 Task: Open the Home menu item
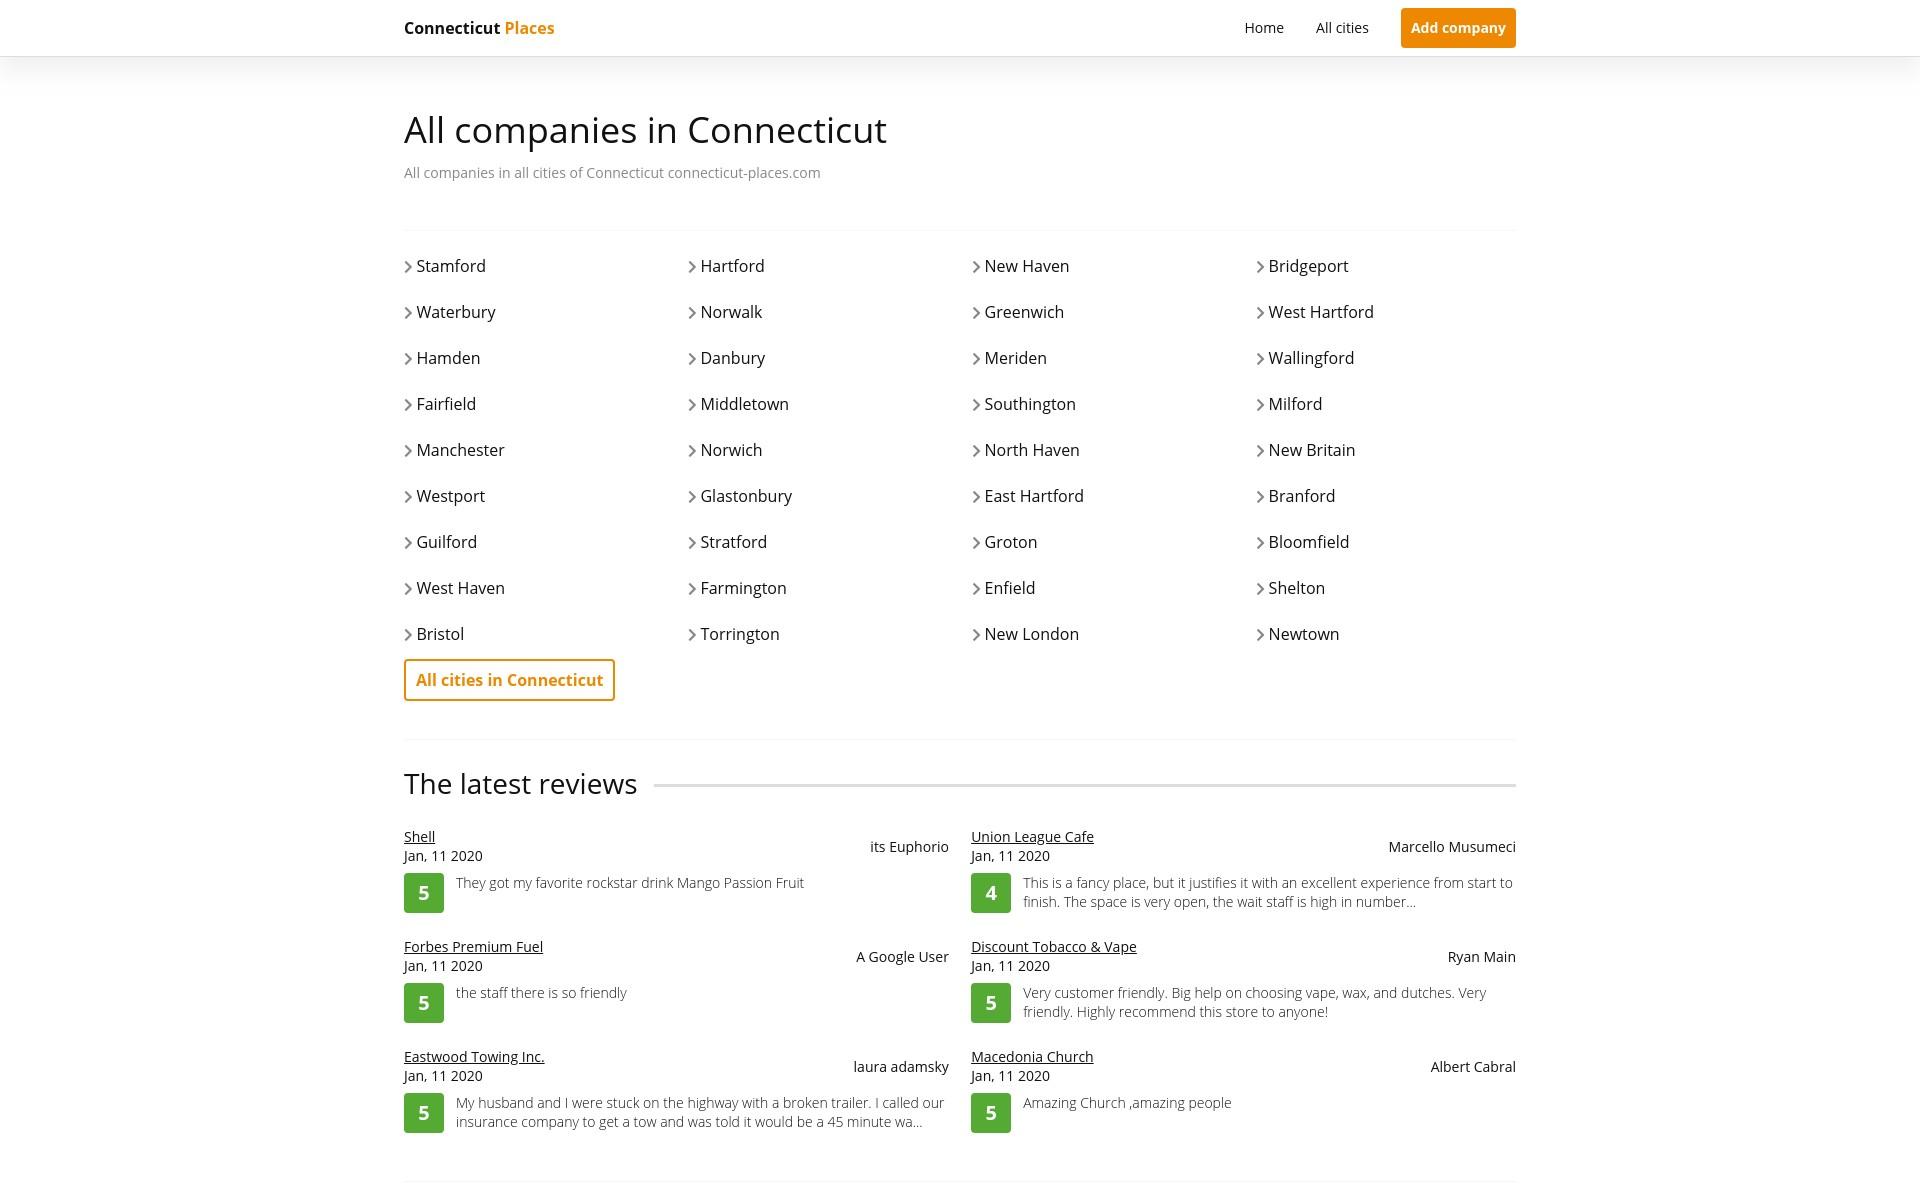point(1264,28)
